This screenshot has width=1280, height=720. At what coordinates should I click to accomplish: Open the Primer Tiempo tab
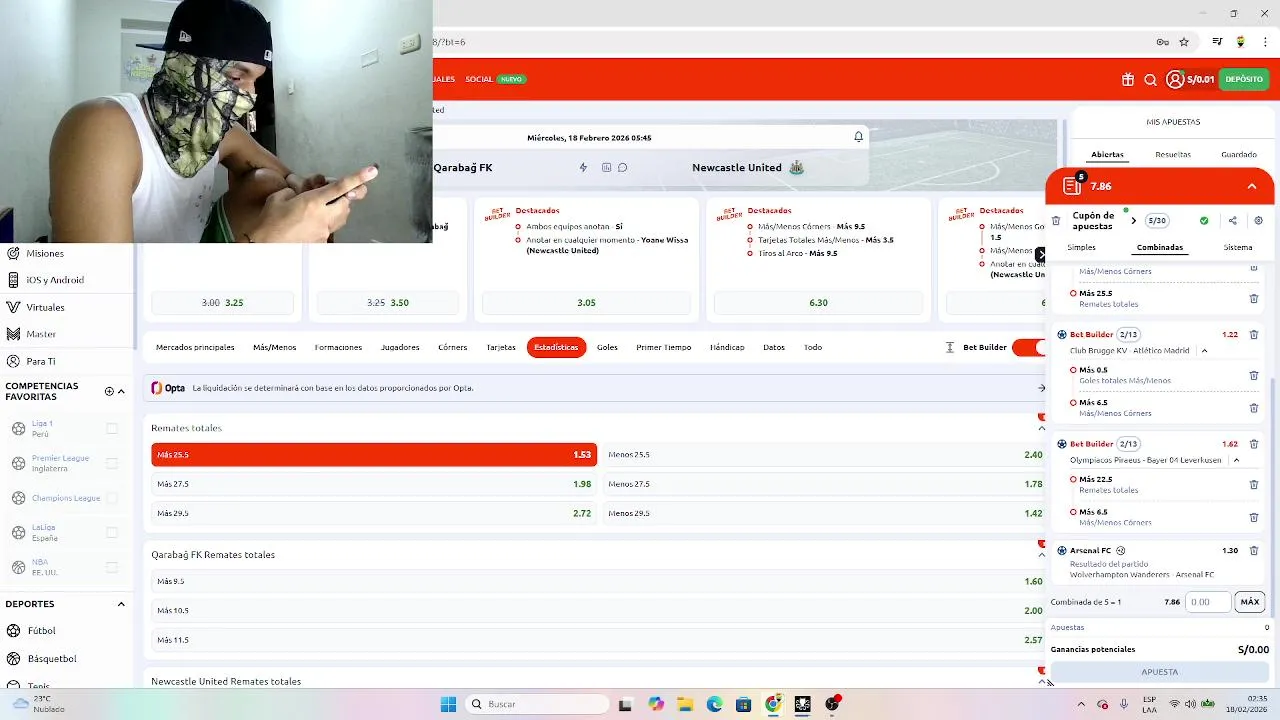tap(664, 347)
